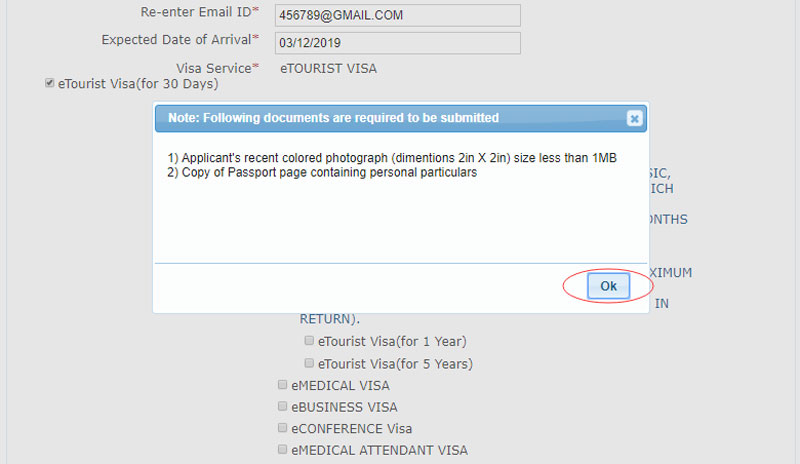Select the eBUSINESS VISA checkbox

[283, 407]
